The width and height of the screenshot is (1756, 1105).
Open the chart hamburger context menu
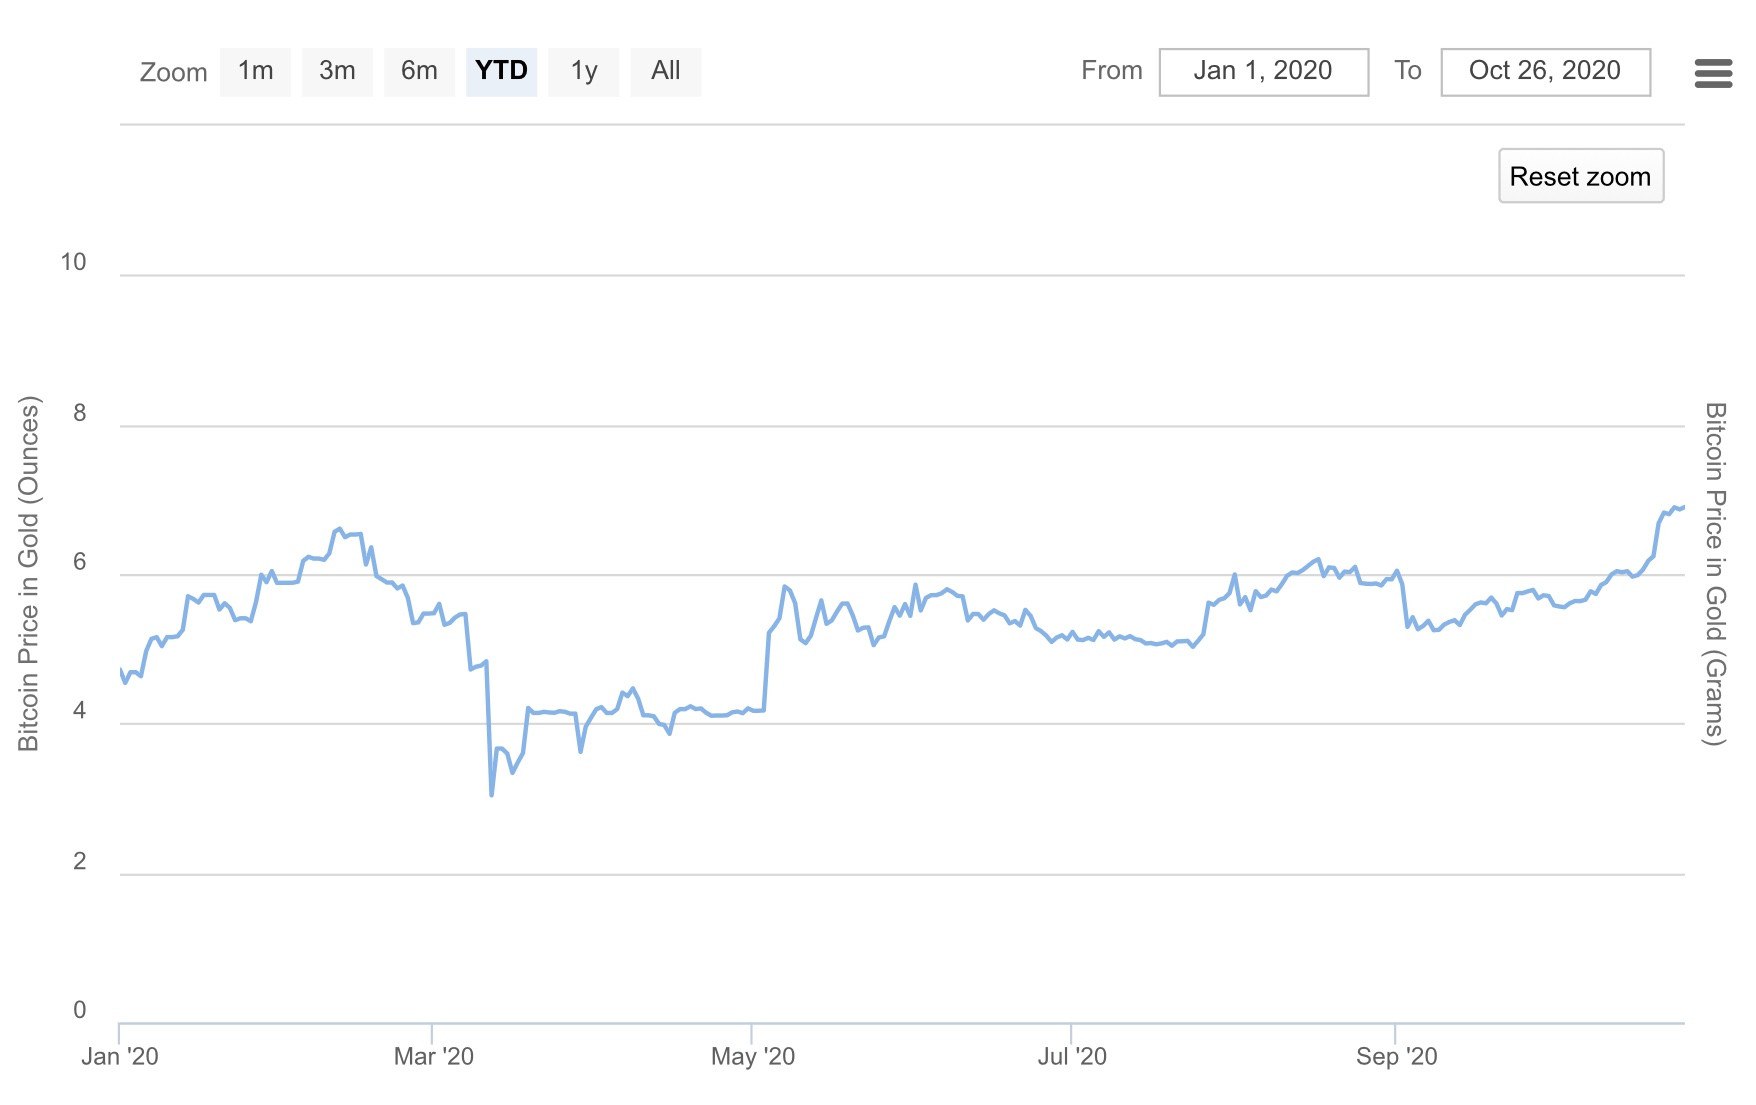pos(1713,73)
